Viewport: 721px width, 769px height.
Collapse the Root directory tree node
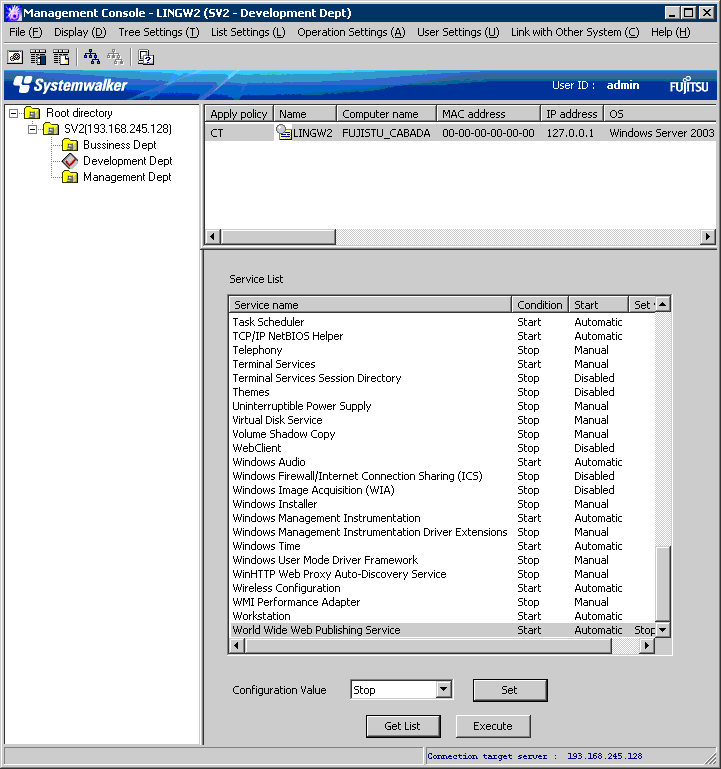tap(14, 113)
